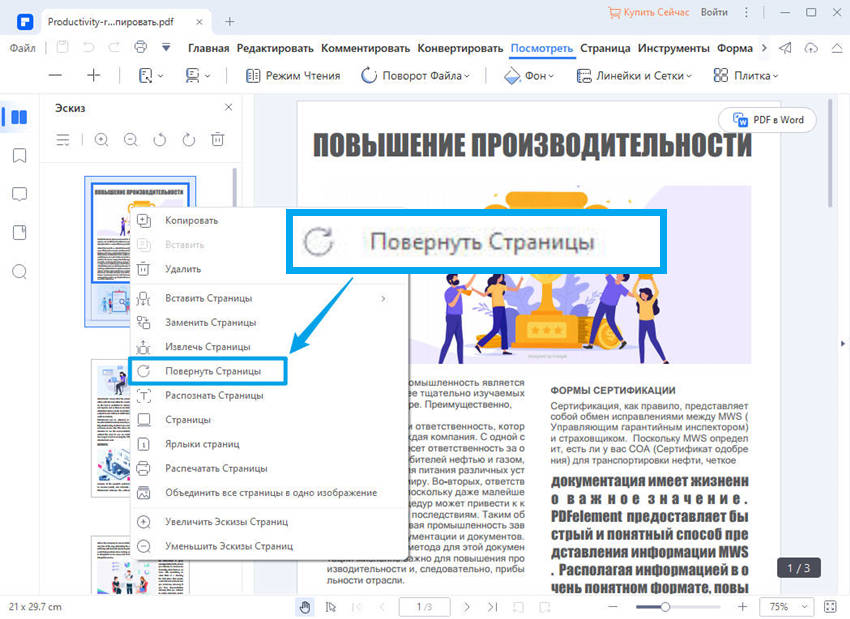Screen dimensions: 850x619
Task: Select Увеличить Эскизы Страниц menu entry
Action: click(270, 521)
